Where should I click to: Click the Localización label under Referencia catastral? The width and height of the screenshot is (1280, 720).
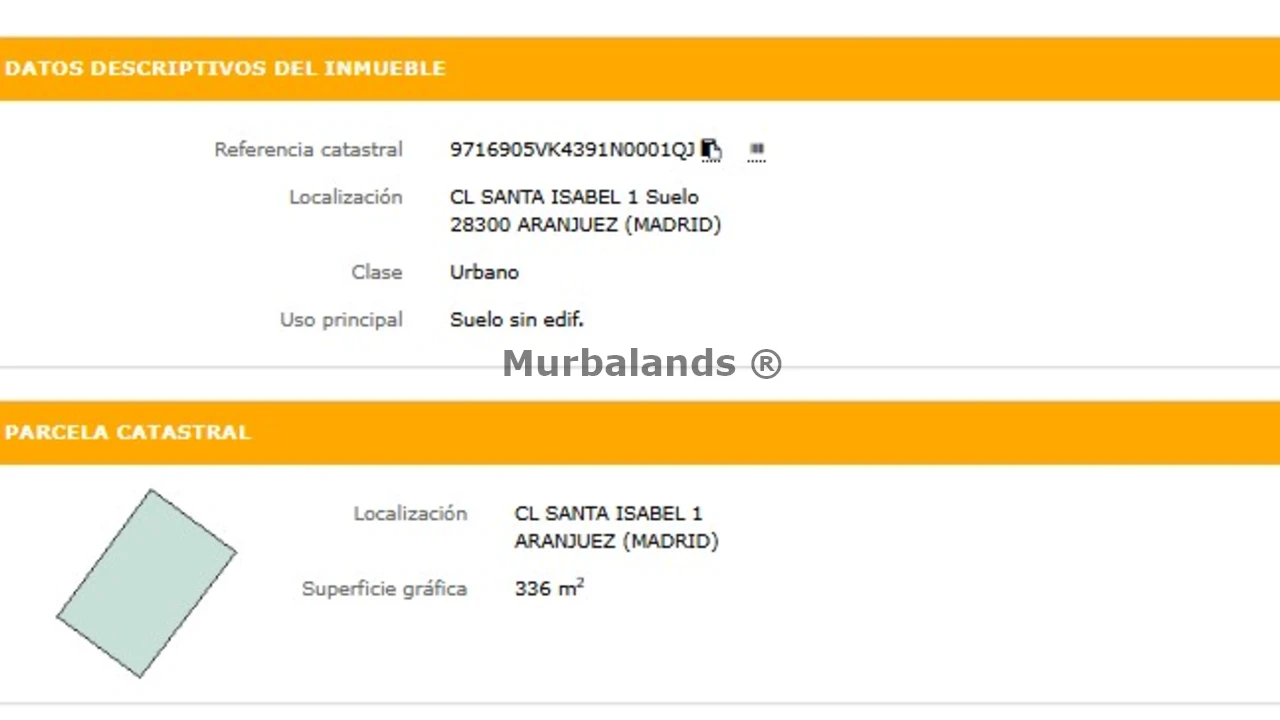tap(345, 197)
